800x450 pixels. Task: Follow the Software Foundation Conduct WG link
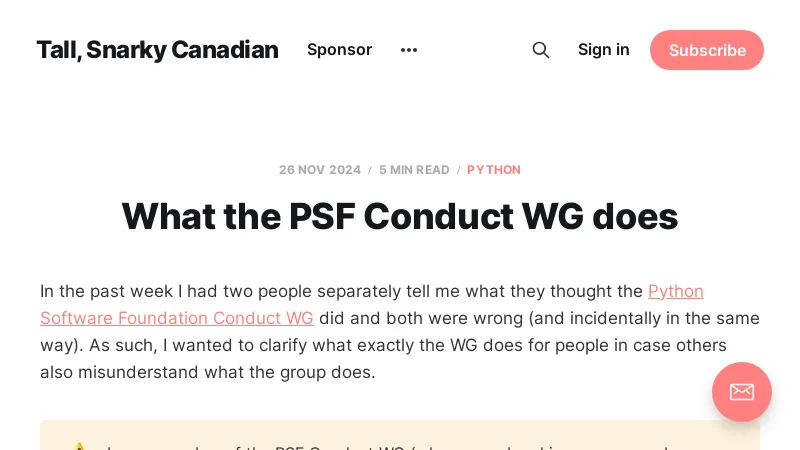177,318
